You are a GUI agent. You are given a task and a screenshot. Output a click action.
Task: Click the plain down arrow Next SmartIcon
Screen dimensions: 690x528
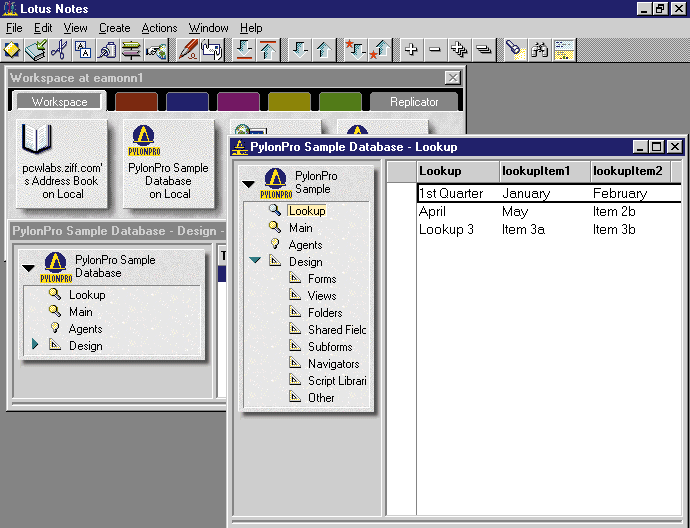(300, 49)
